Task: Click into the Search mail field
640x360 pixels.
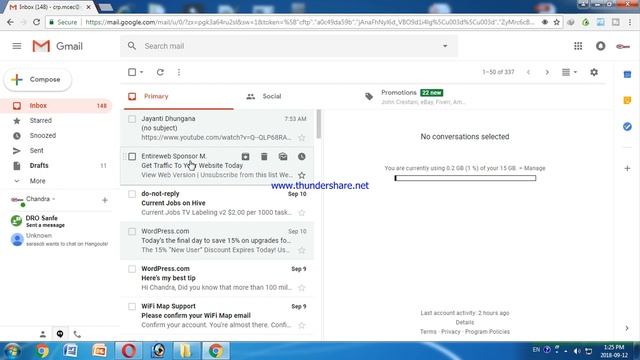Action: [x=290, y=46]
